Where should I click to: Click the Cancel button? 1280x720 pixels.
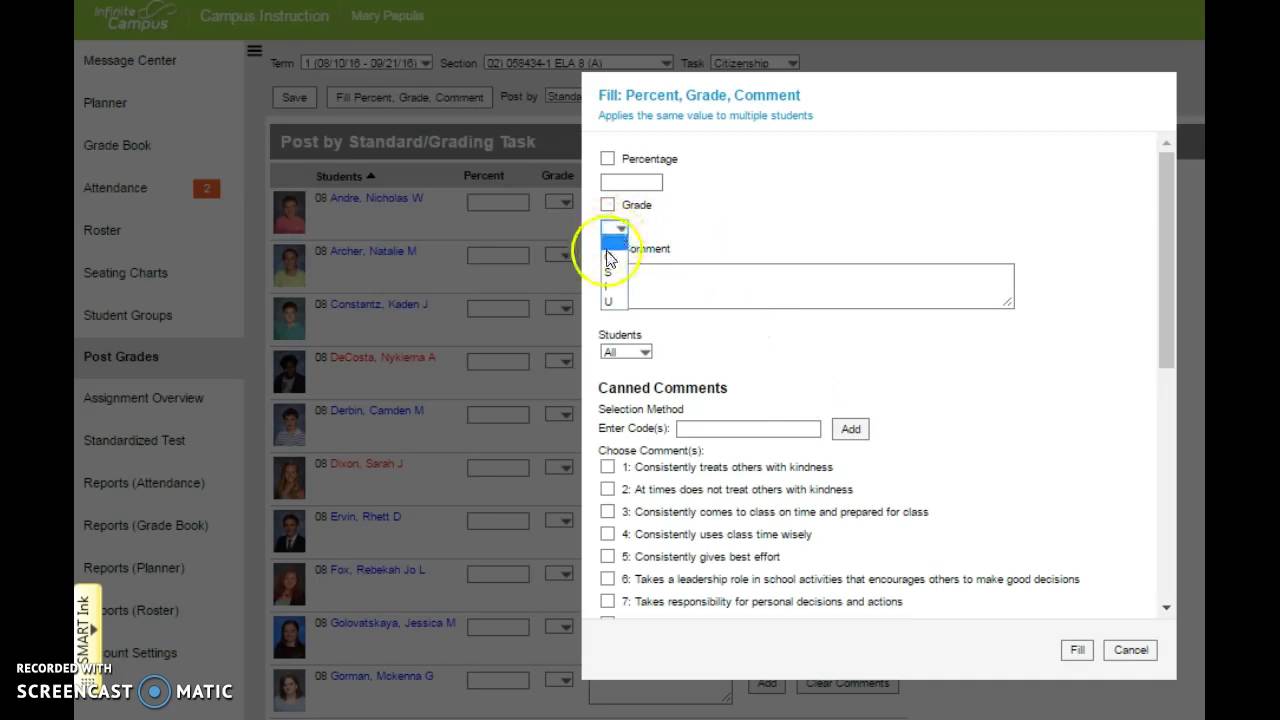(x=1131, y=650)
